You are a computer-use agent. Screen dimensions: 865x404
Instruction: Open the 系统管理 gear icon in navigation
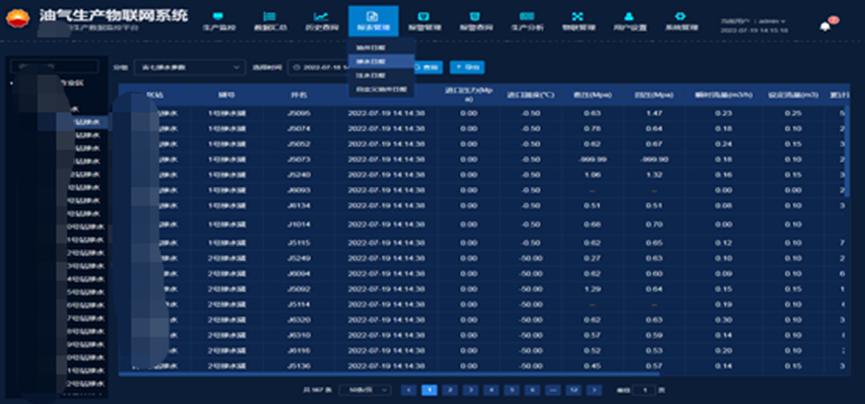pyautogui.click(x=681, y=17)
